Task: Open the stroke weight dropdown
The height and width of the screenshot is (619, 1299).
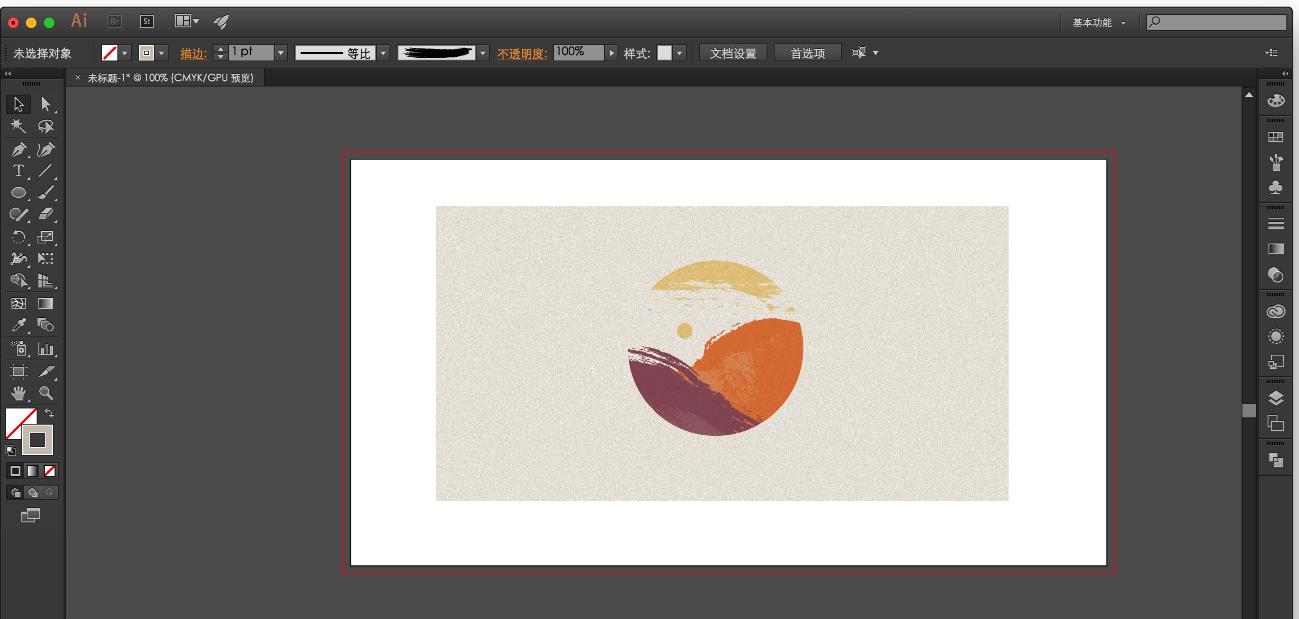Action: coord(280,52)
